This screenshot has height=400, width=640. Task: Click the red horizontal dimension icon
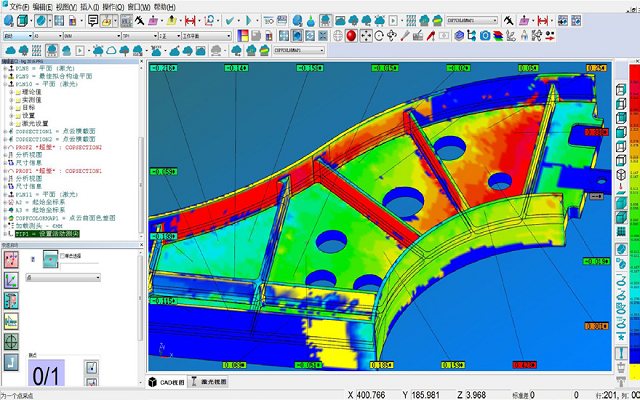pyautogui.click(x=190, y=20)
